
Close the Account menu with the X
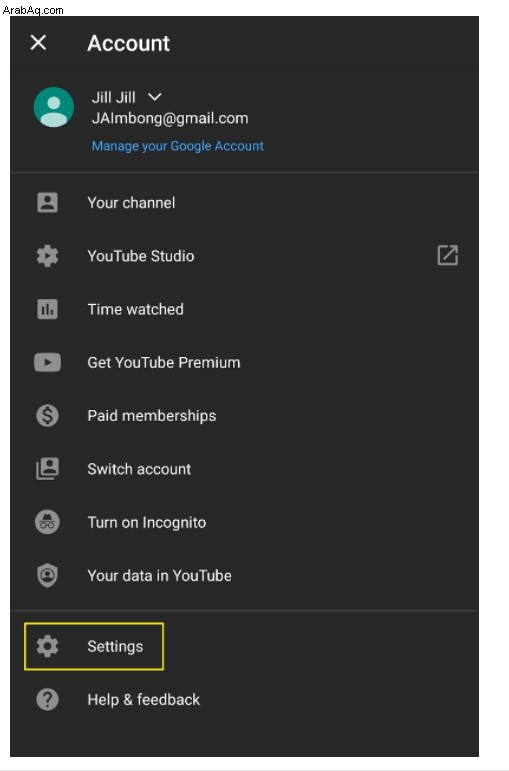(38, 43)
